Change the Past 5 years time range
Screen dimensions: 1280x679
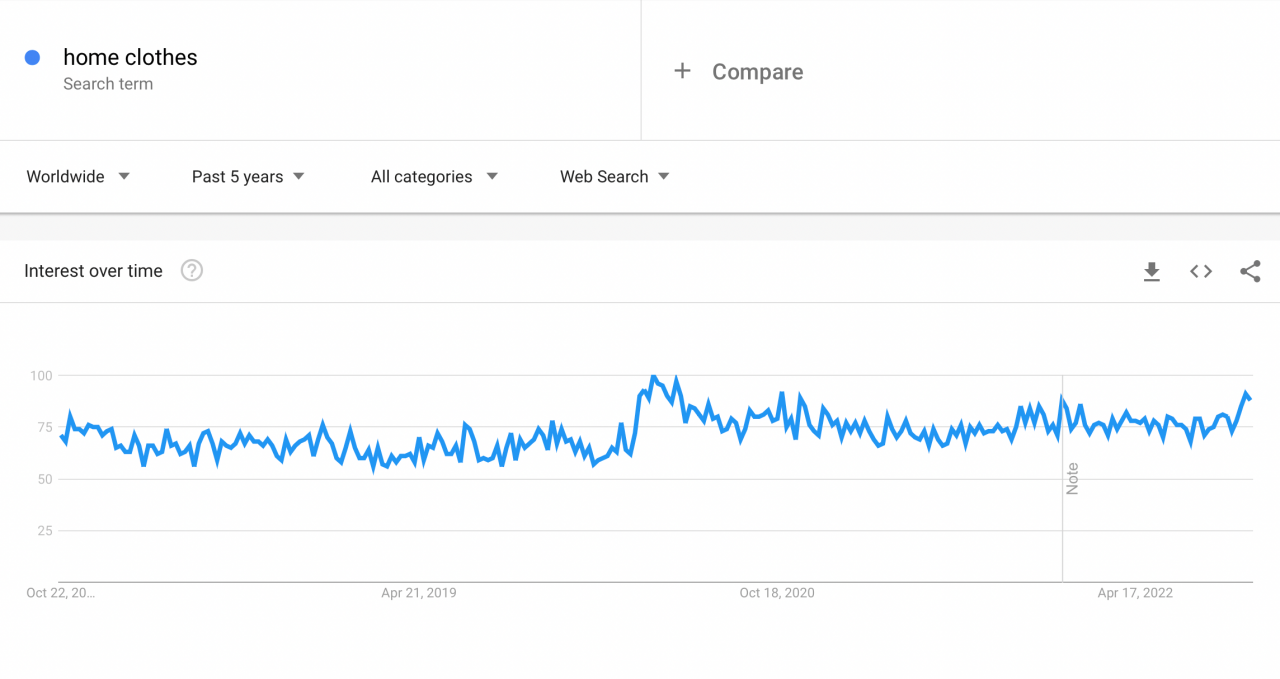point(236,176)
